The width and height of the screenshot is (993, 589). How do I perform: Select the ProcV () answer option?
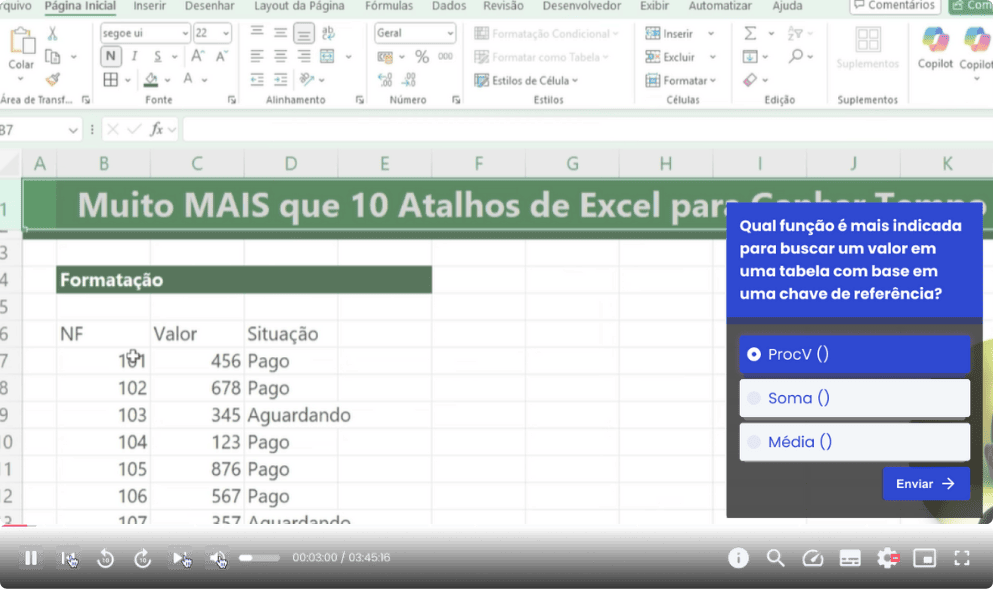pos(854,354)
